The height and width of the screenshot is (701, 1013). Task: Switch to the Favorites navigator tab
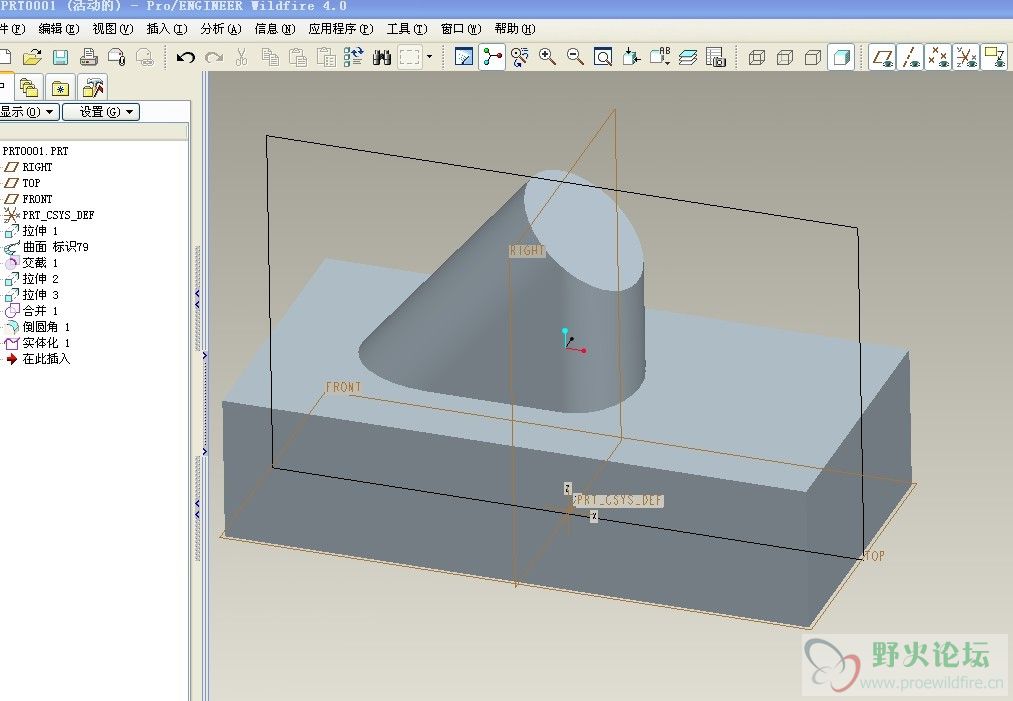tap(61, 88)
